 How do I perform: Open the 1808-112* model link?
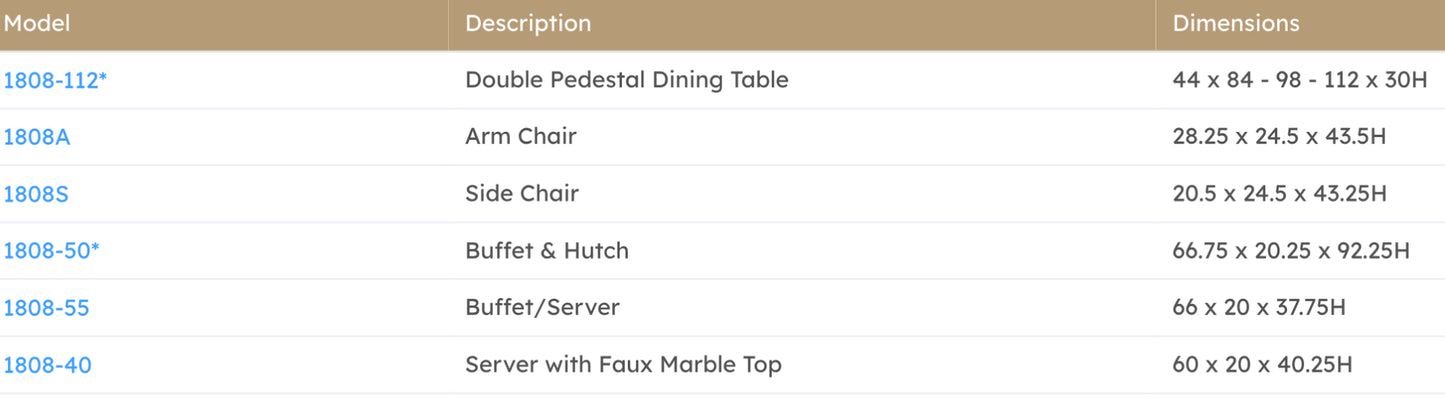(x=55, y=80)
